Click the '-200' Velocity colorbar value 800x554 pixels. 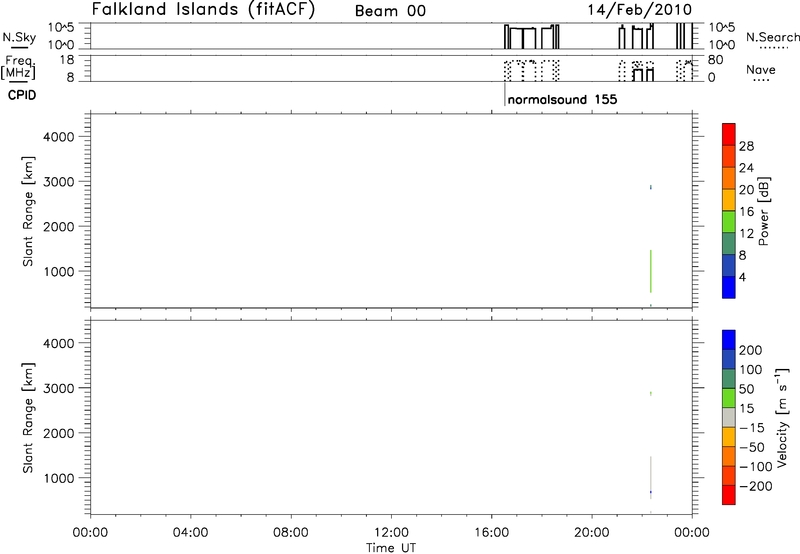pos(756,486)
